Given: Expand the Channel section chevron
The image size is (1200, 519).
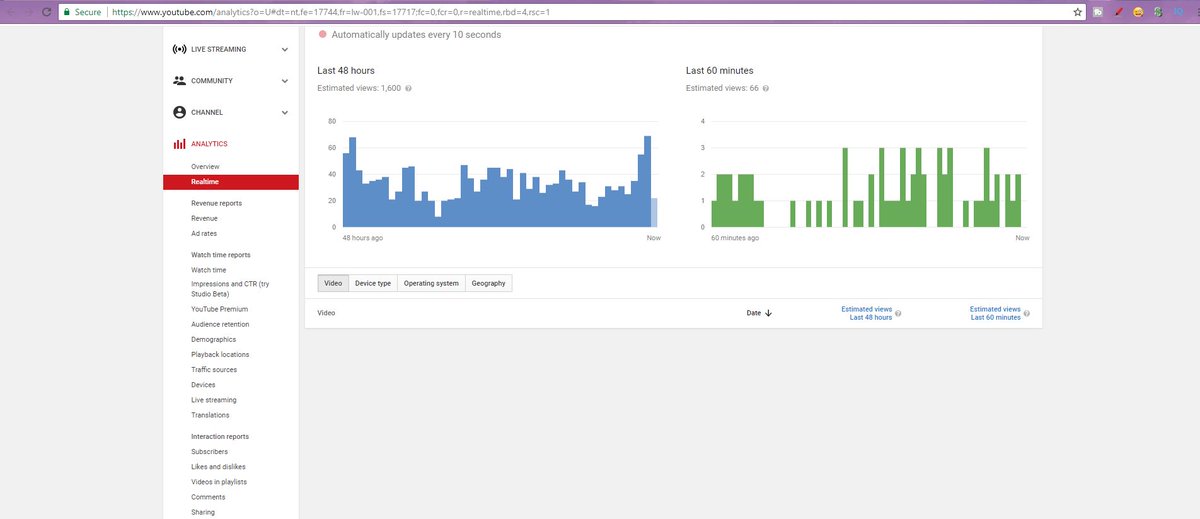Looking at the screenshot, I should tap(285, 112).
